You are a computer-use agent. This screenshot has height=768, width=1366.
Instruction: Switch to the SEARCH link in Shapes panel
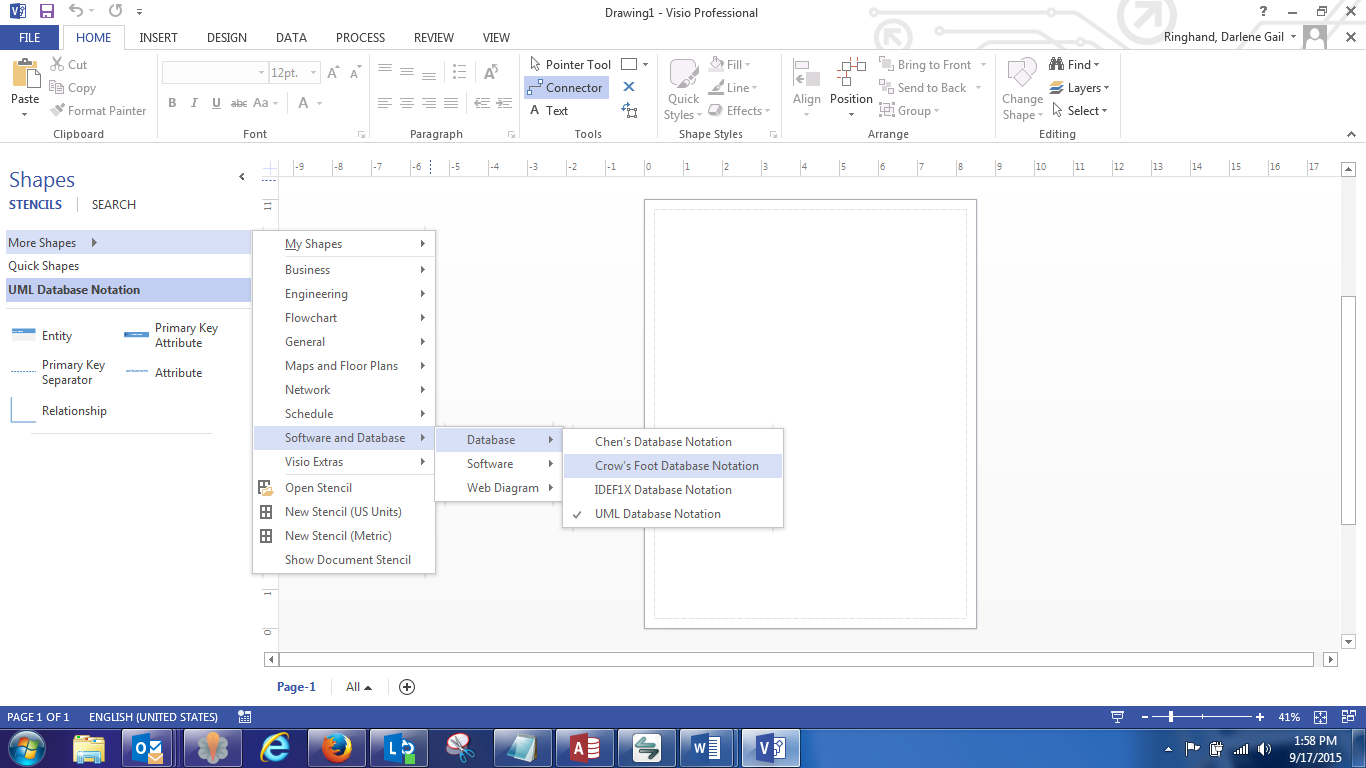tap(113, 204)
